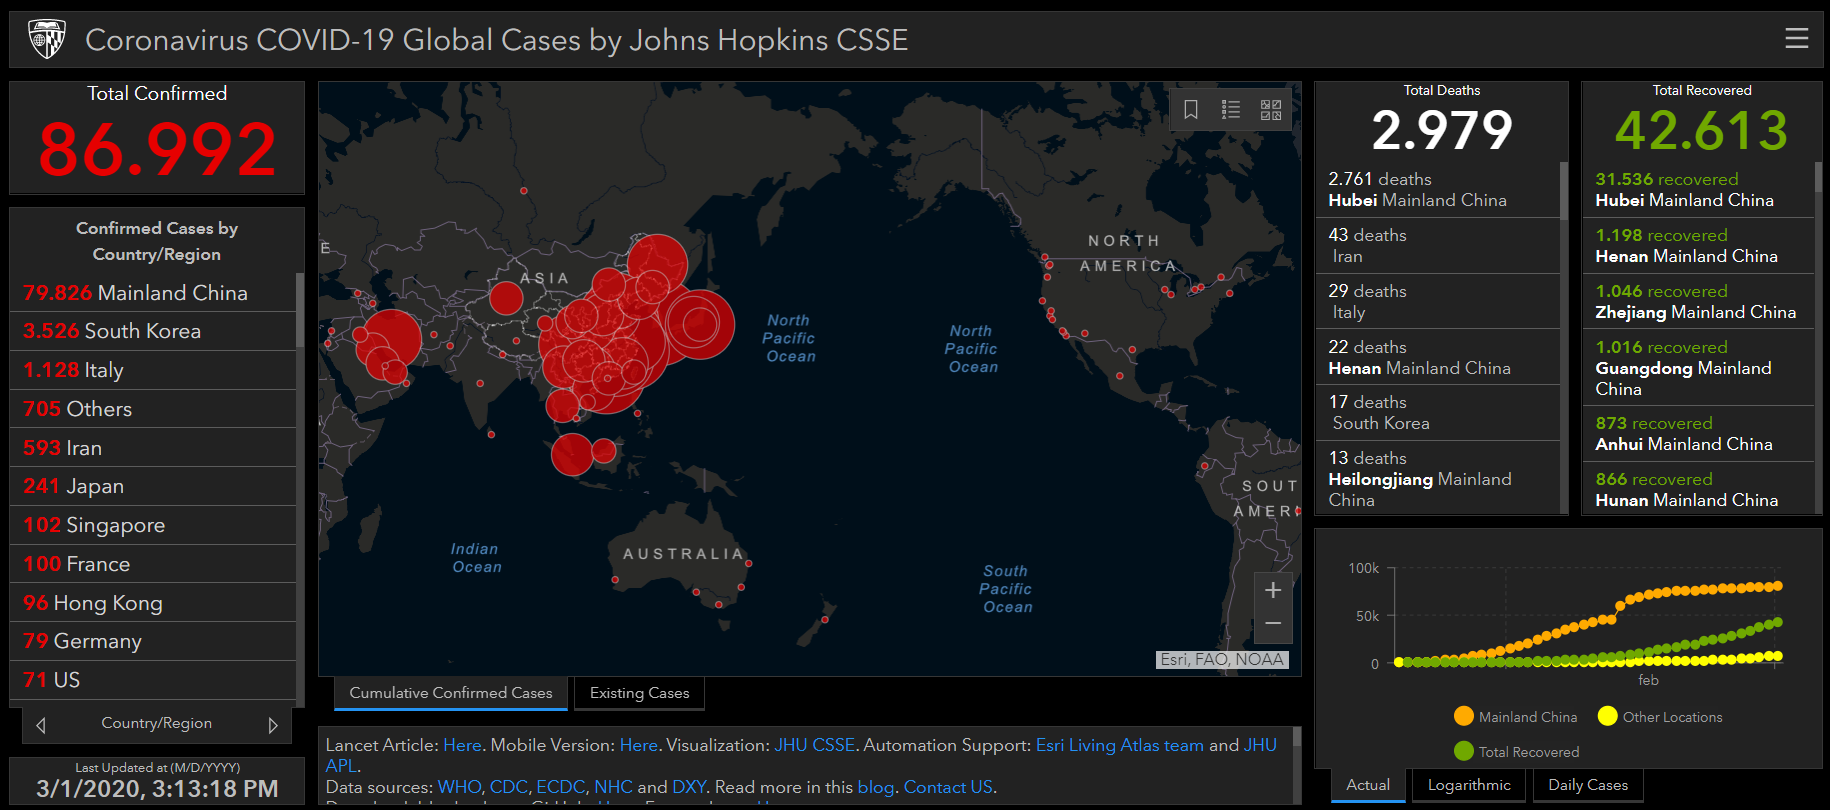1830x810 pixels.
Task: Toggle Other Locations series in chart legend
Action: tap(1660, 716)
